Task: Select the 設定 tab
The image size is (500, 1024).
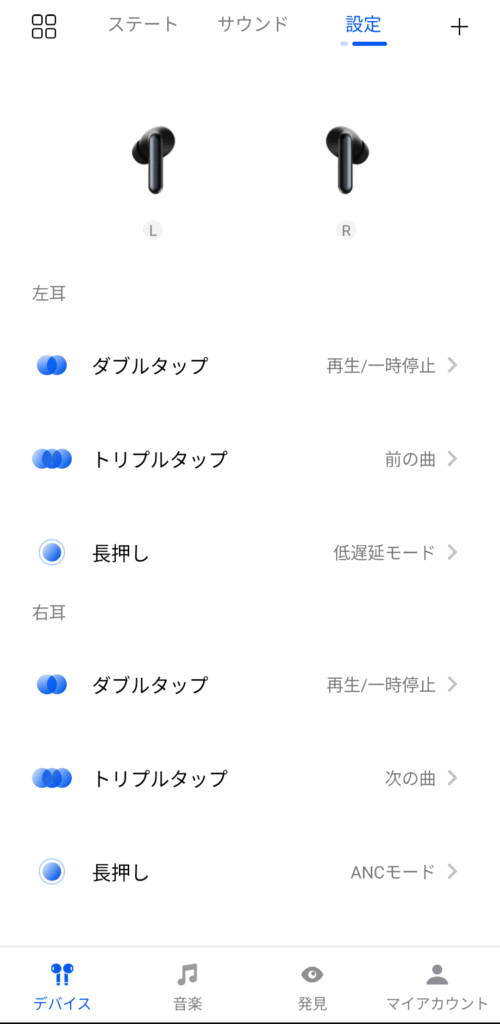Action: [x=364, y=25]
